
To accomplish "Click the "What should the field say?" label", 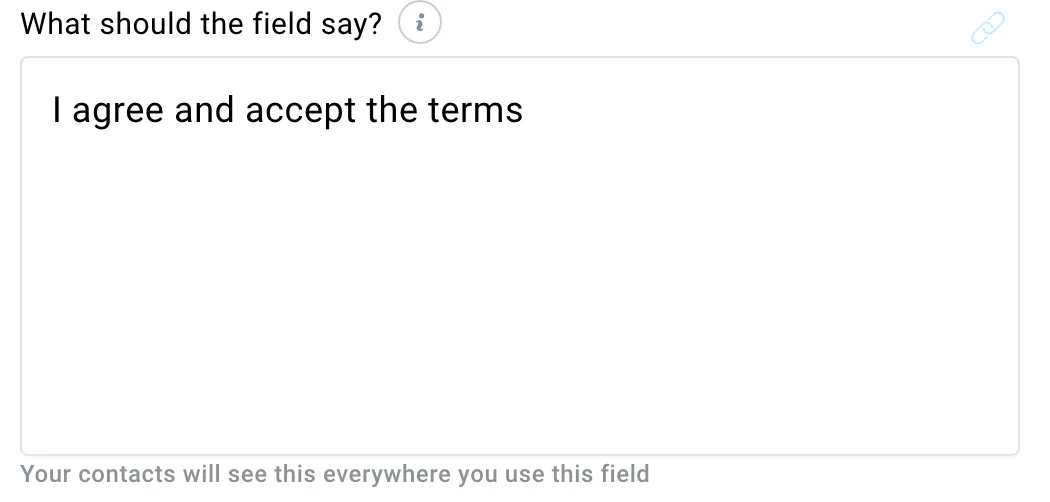I will tap(201, 24).
